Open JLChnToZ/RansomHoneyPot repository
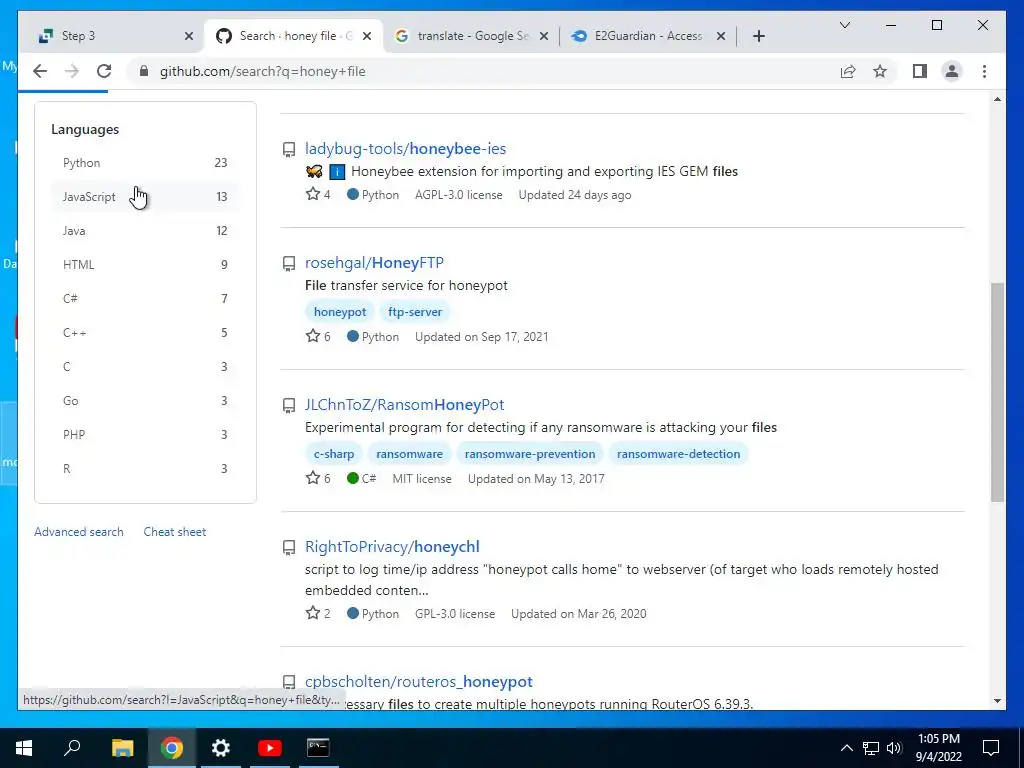Screen dimensions: 1024x768 click(404, 405)
